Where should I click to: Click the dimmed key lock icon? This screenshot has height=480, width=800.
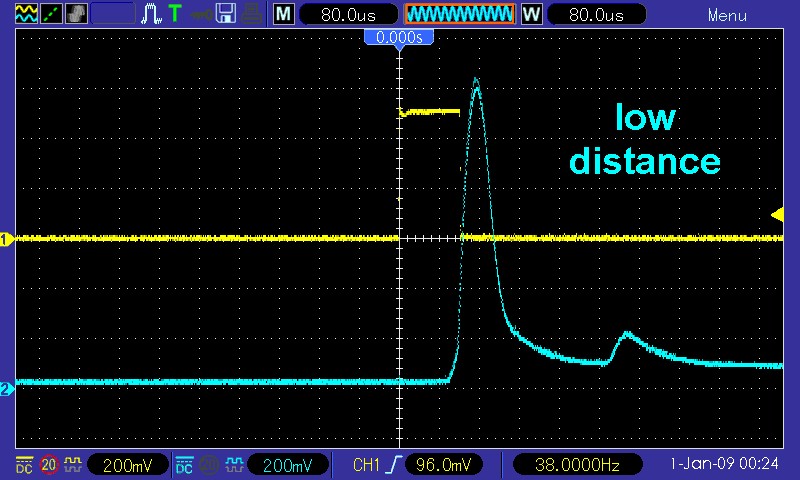point(202,14)
